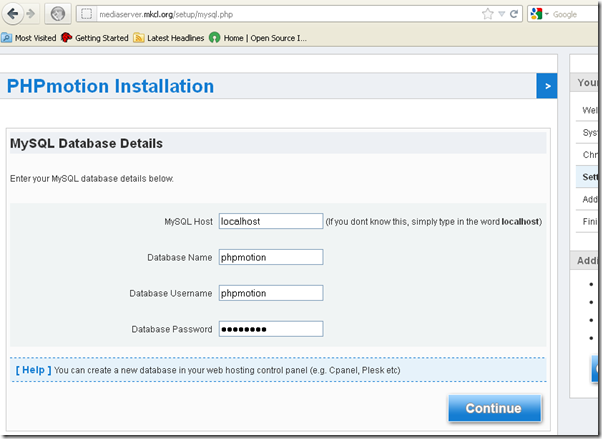Open the Most Visited bookmarks folder

click(x=29, y=38)
